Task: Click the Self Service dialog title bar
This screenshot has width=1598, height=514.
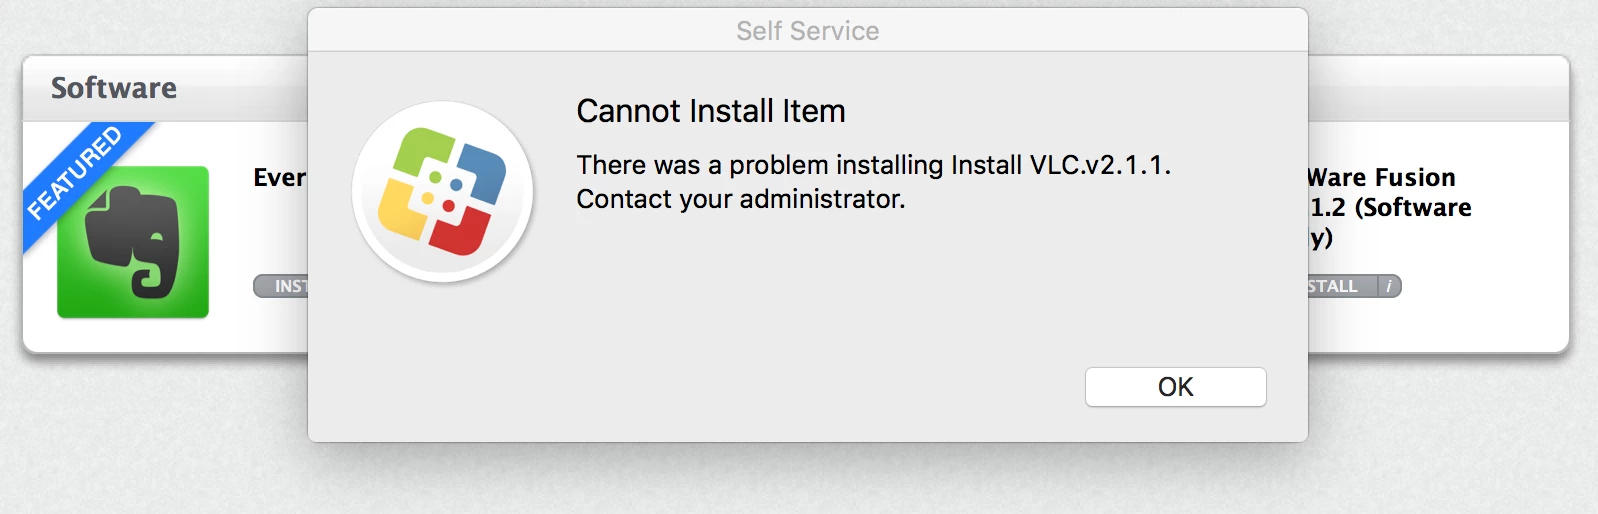Action: (808, 31)
